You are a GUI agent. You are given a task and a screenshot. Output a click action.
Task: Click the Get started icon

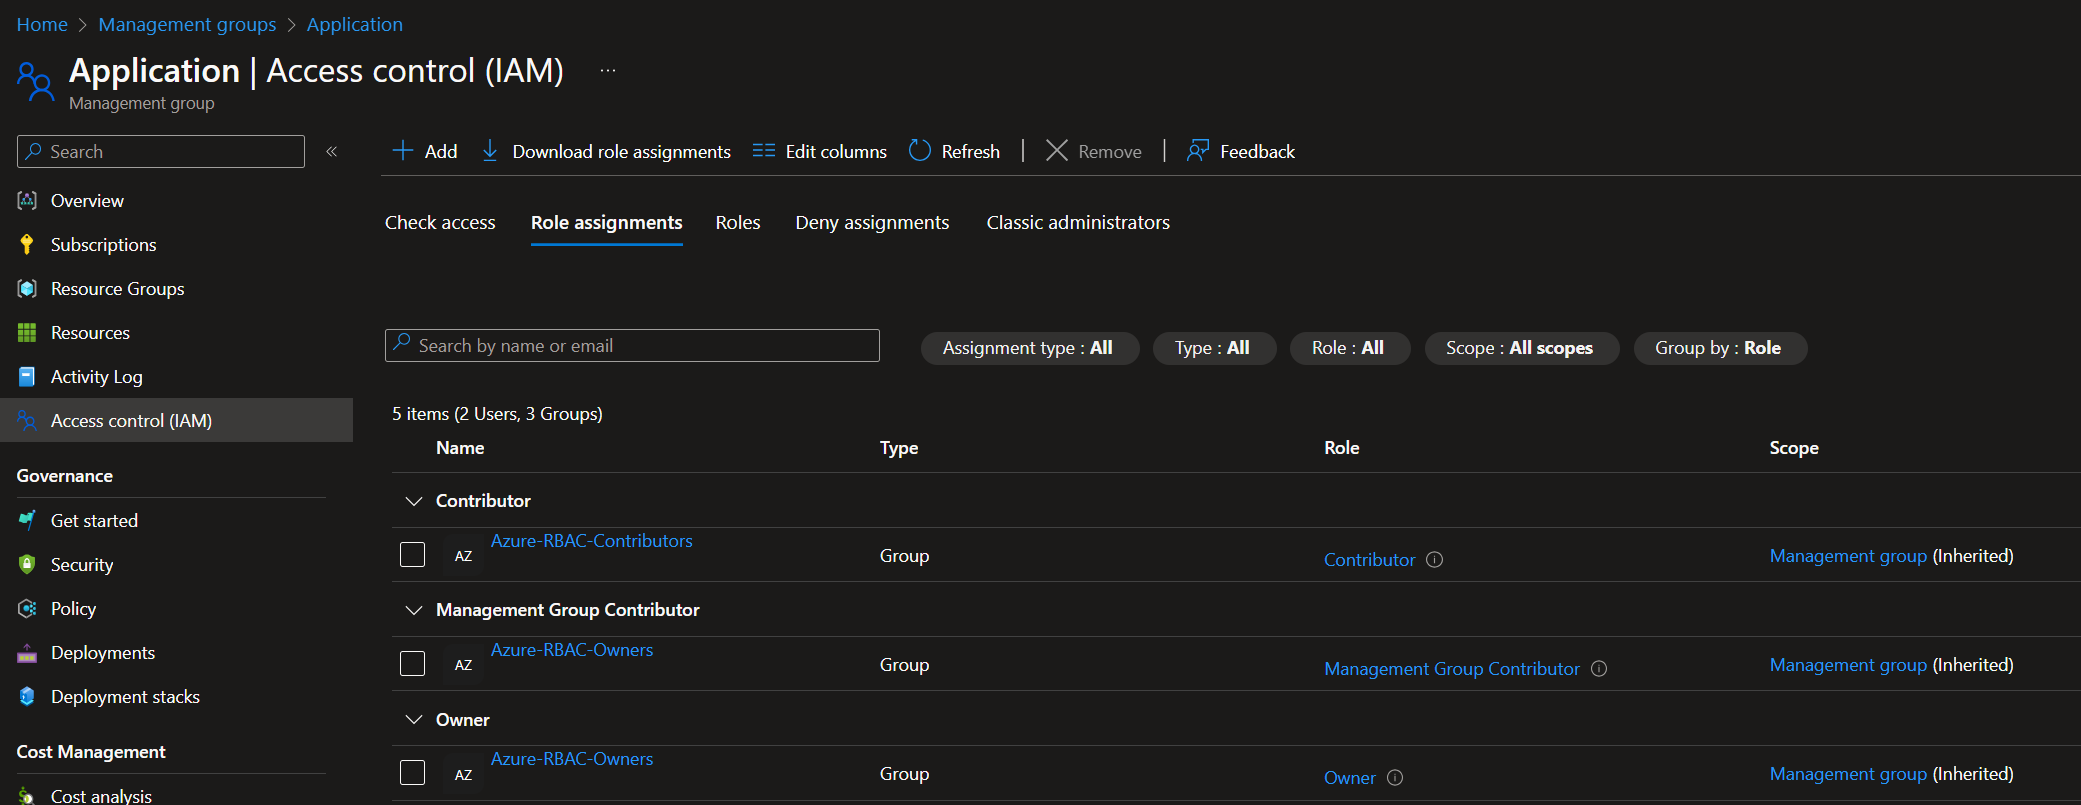(x=27, y=521)
